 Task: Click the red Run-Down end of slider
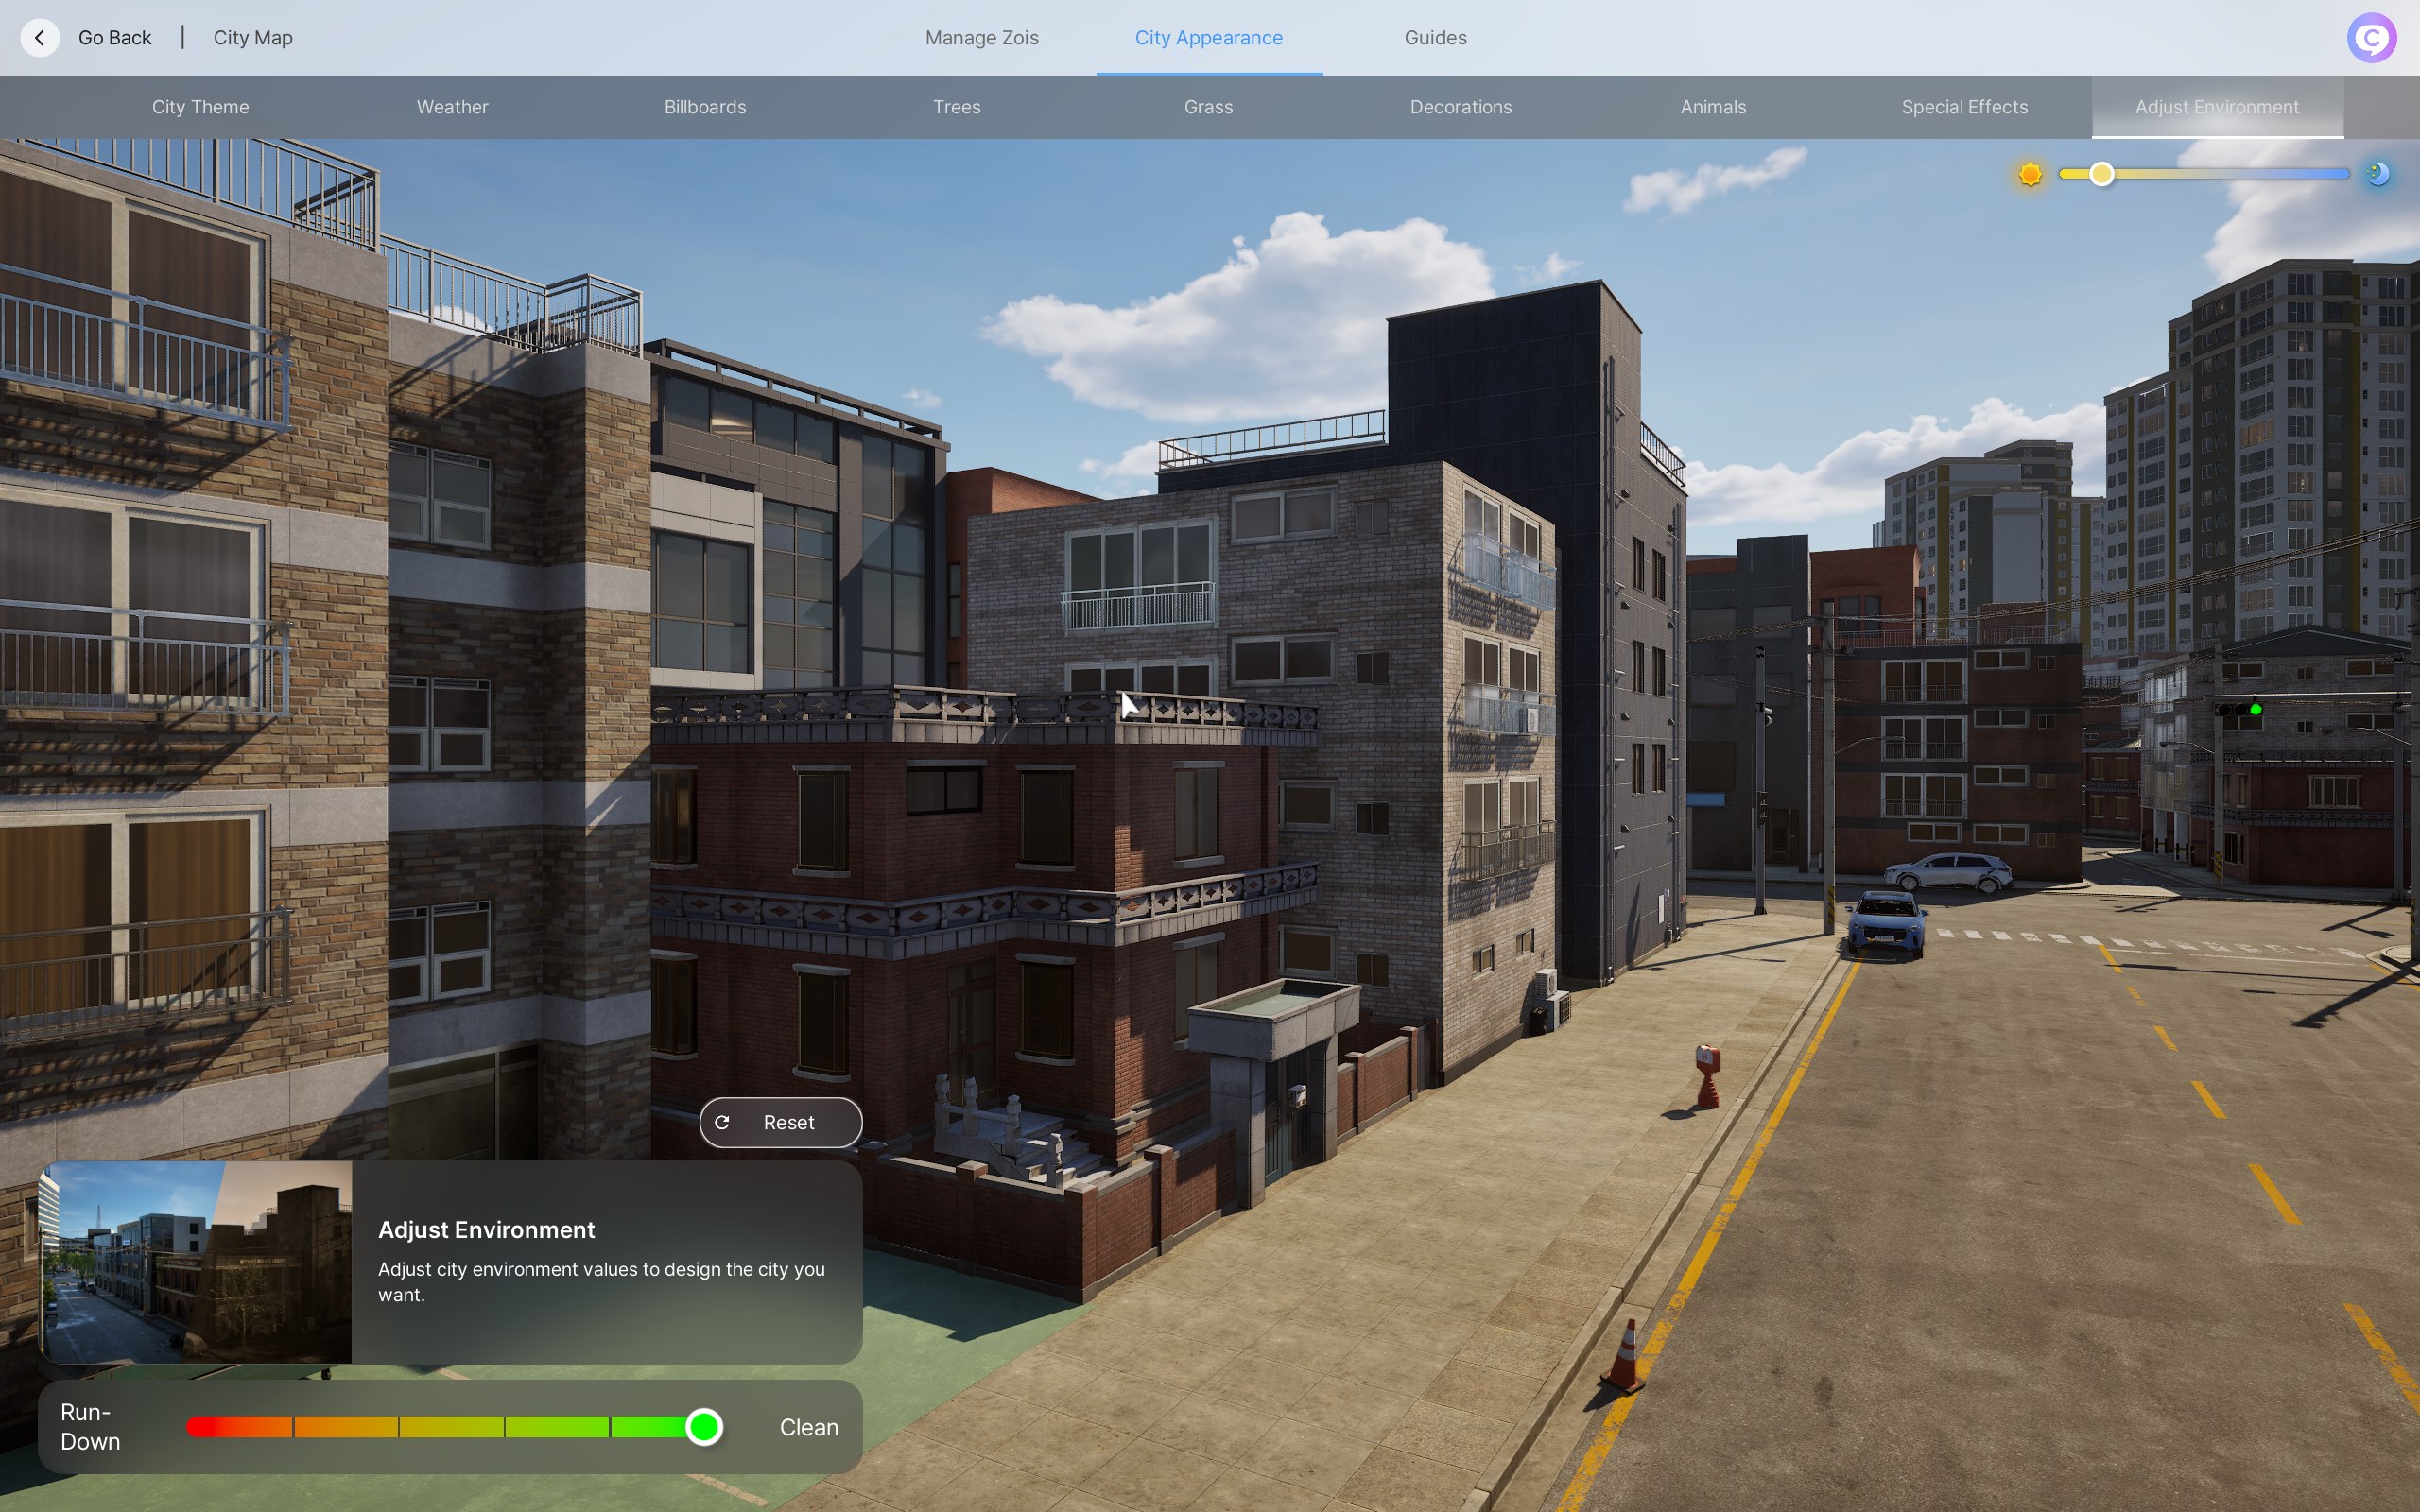click(x=202, y=1427)
